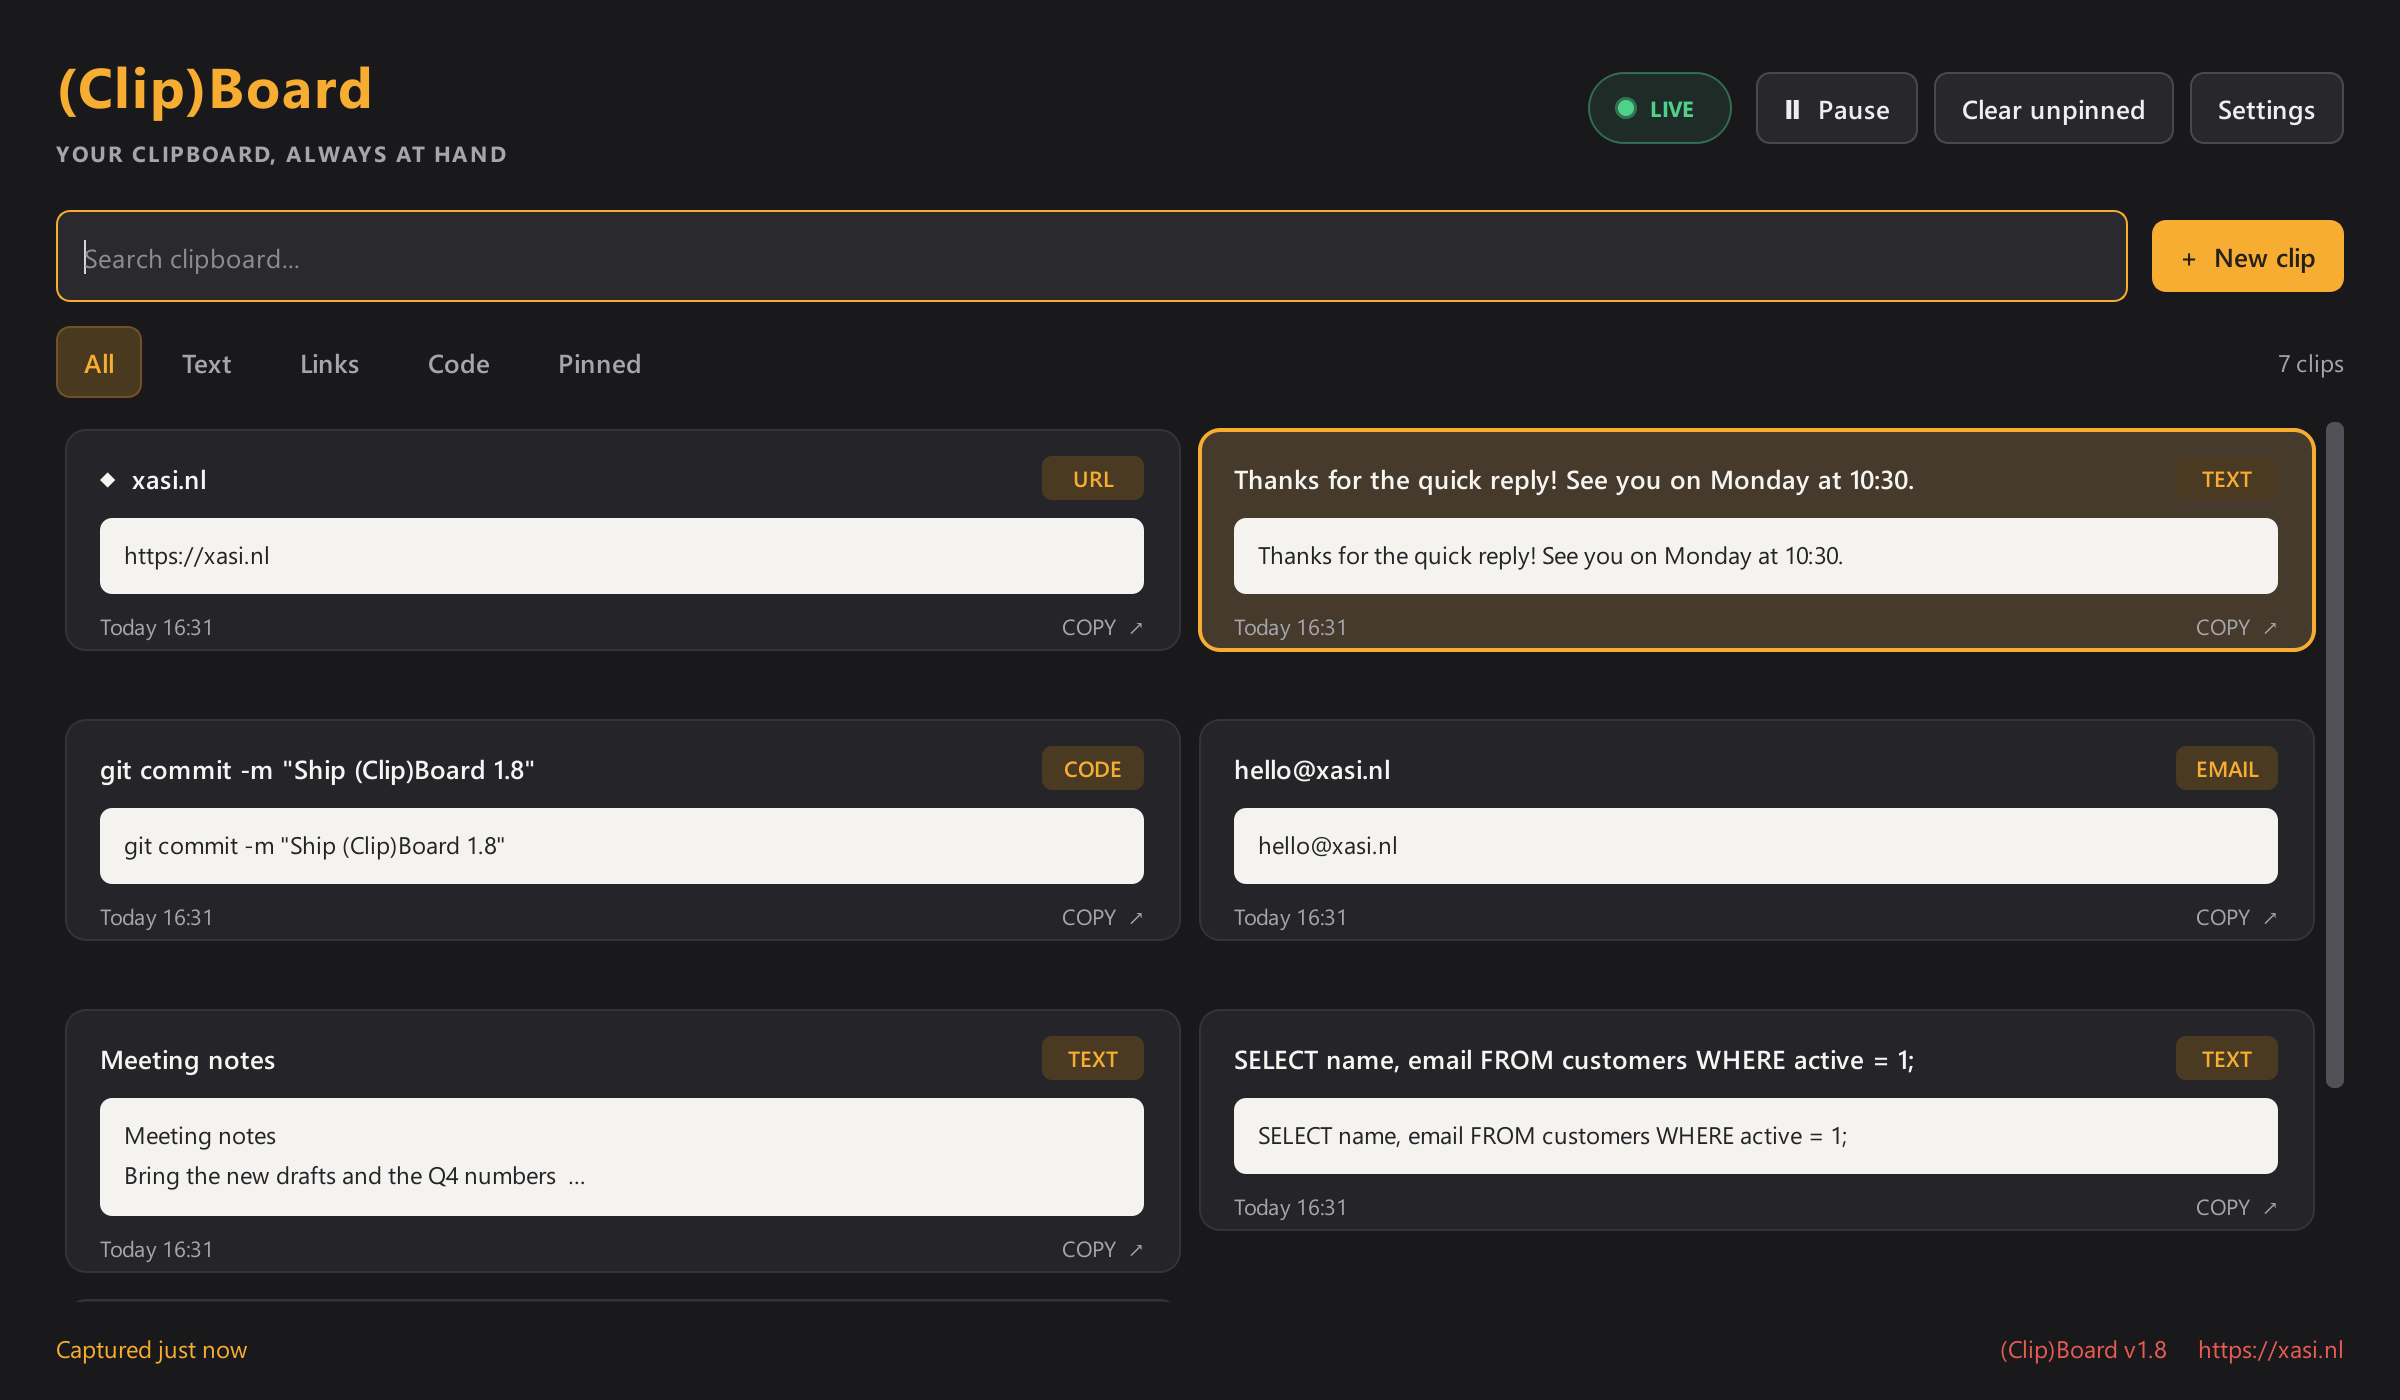Screen dimensions: 2400x1400
Task: Copy the SELECT name SQL clip
Action: (2236, 1207)
